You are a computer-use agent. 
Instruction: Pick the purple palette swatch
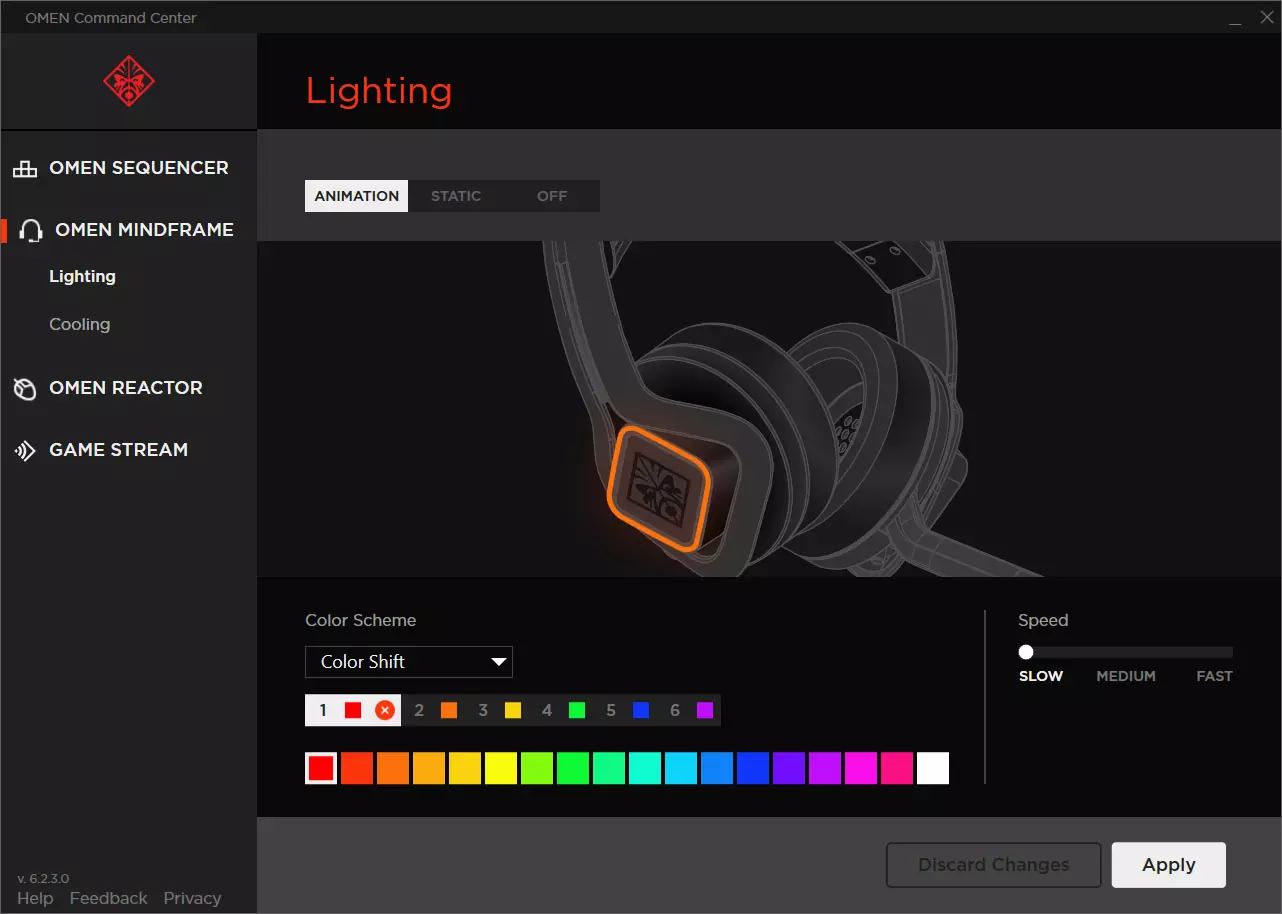pos(825,768)
